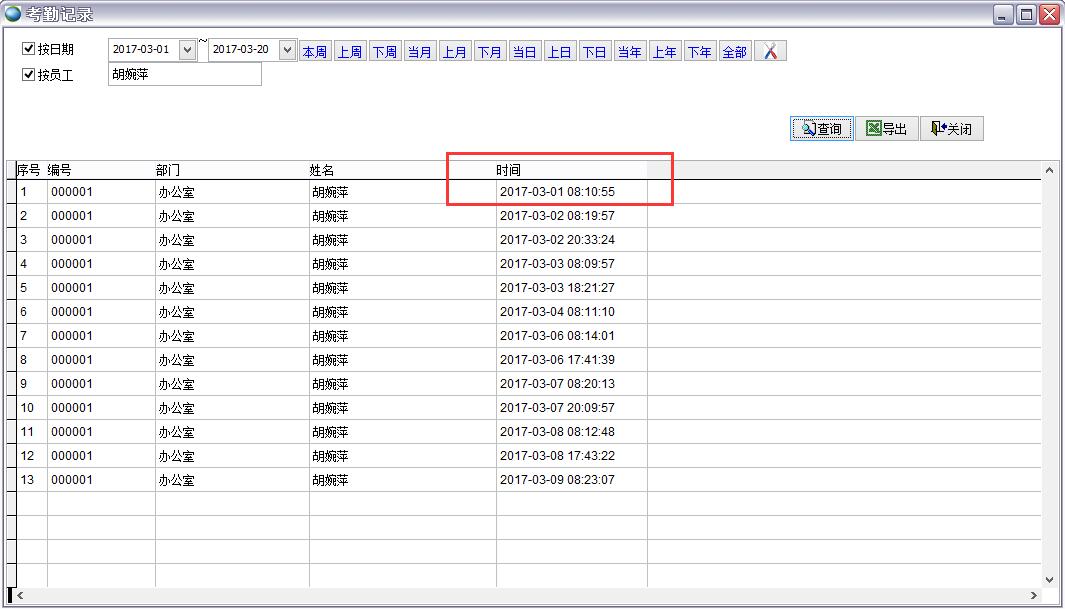Toggle the 按日期 checkbox
1065x609 pixels.
(29, 49)
